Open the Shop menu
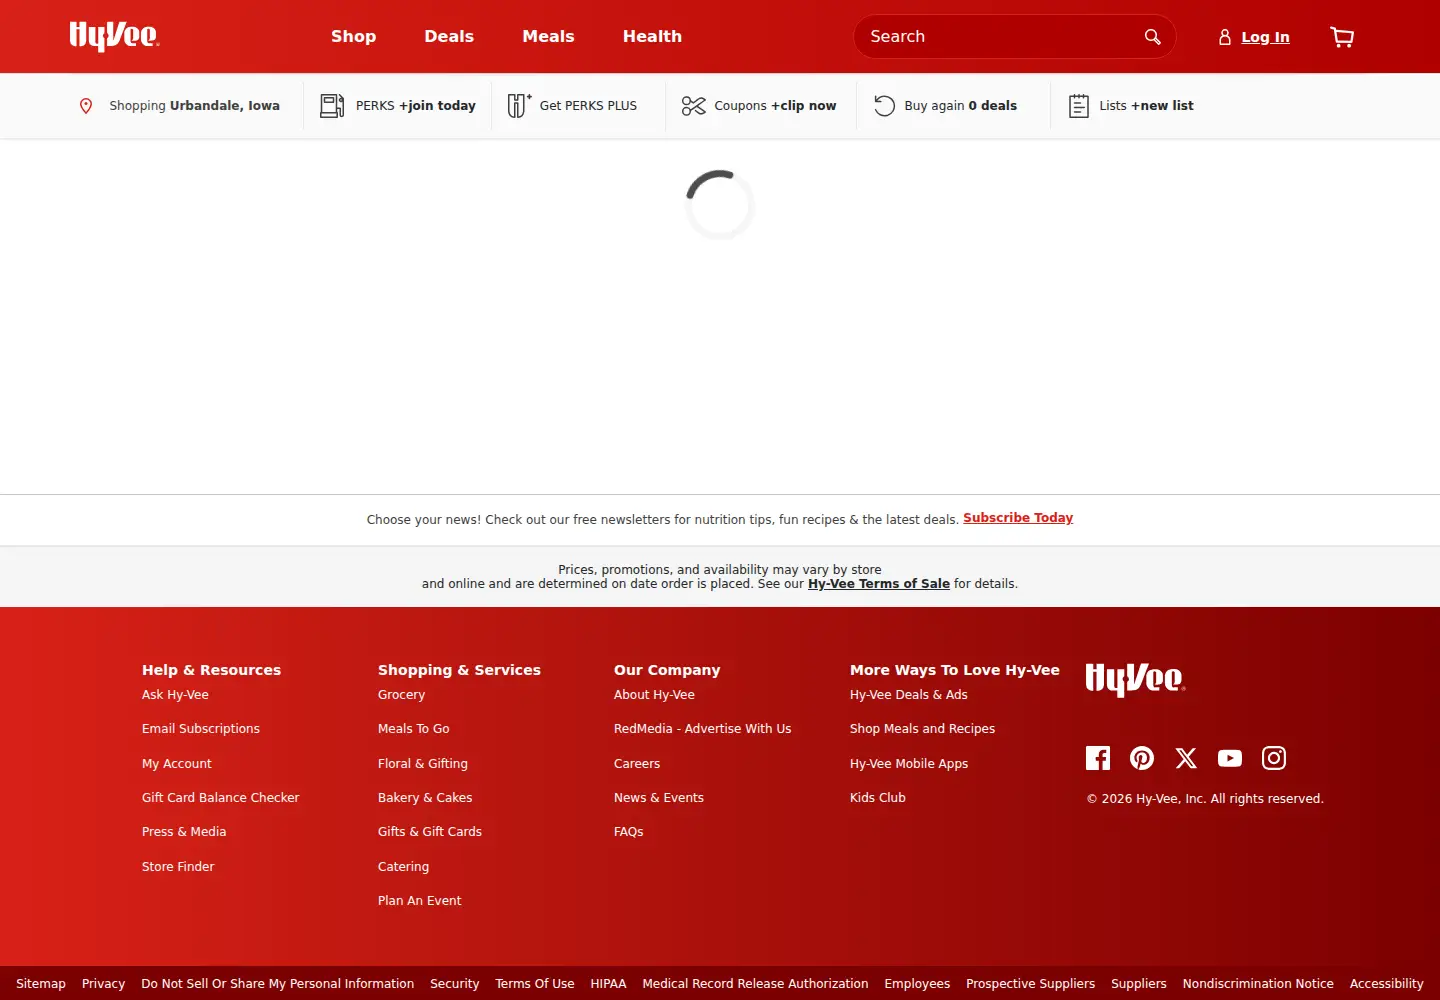This screenshot has width=1440, height=1000. (x=354, y=36)
